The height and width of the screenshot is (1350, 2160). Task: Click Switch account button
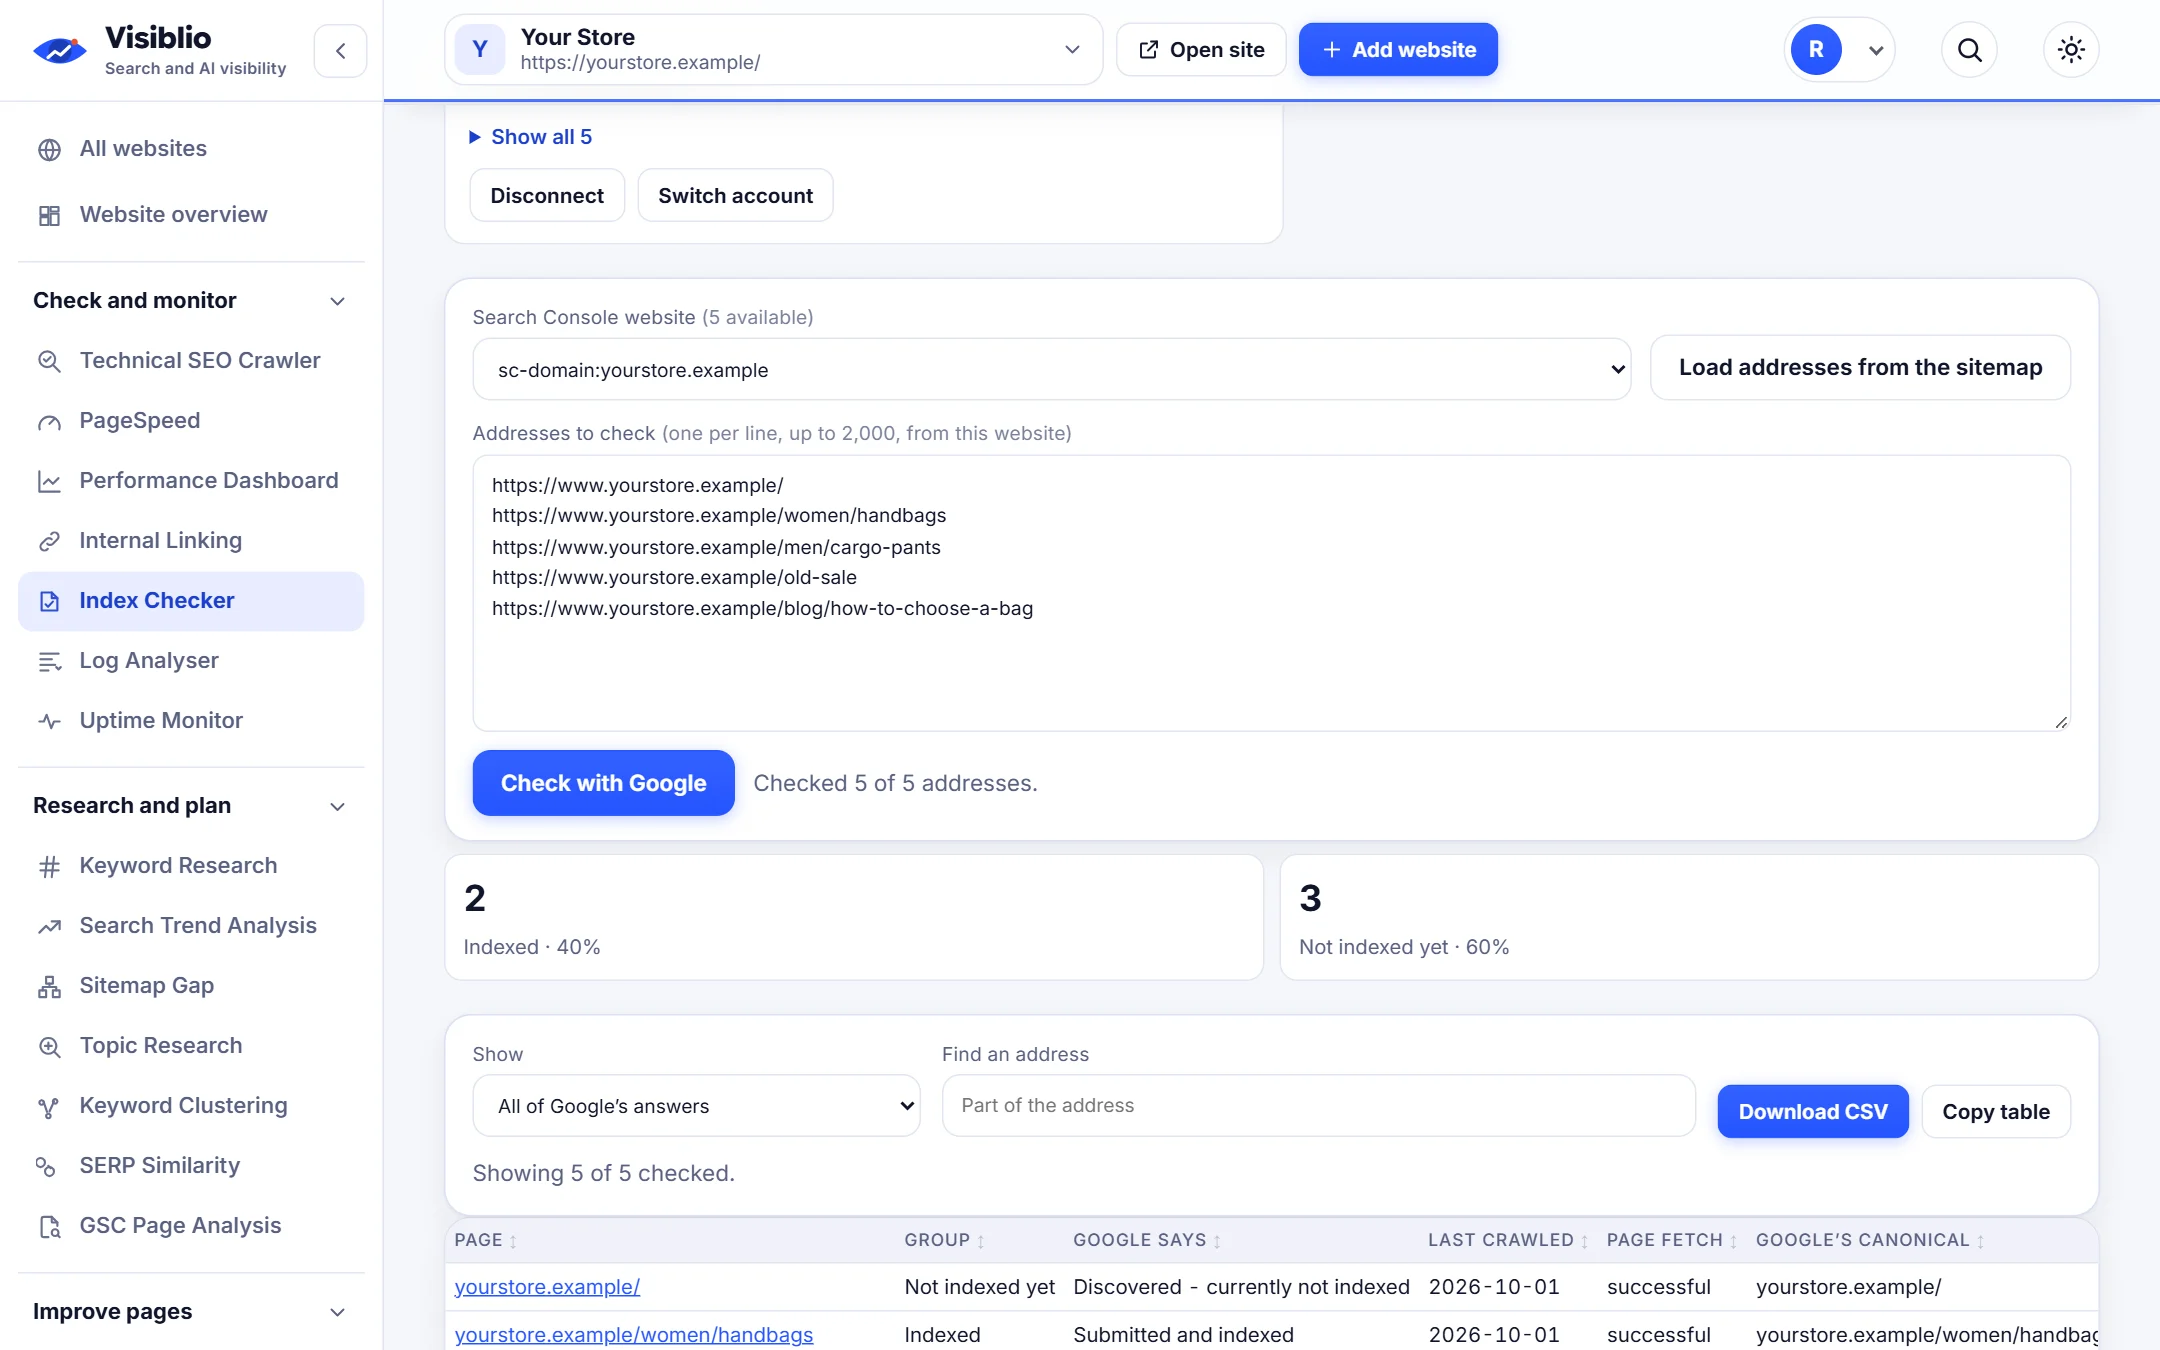735,196
